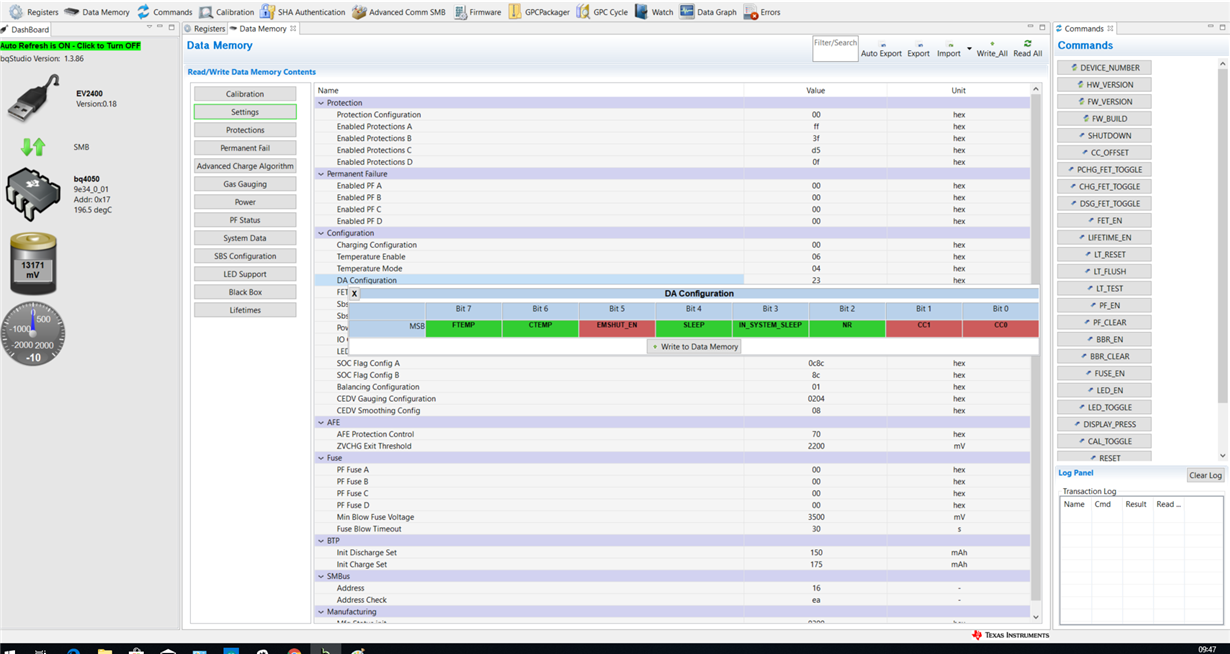Open the GPC Cycle tool
This screenshot has width=1230, height=654.
coord(602,12)
